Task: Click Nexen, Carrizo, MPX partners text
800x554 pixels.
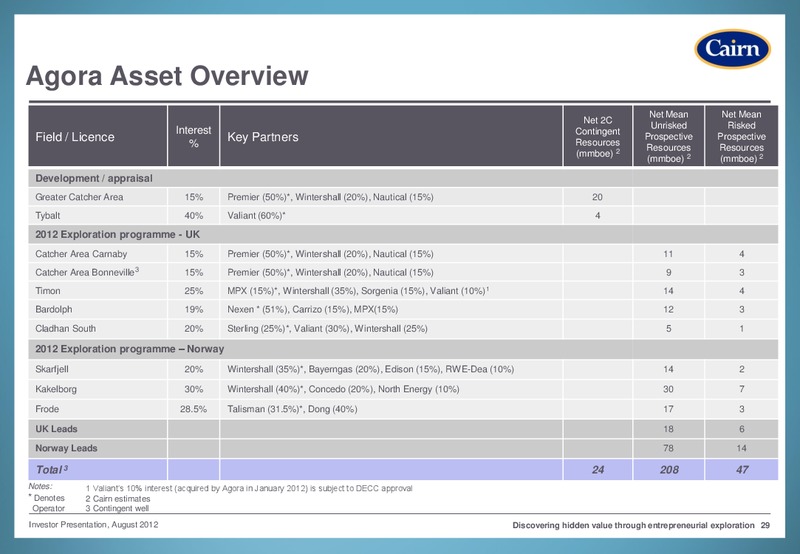Action: [x=313, y=309]
